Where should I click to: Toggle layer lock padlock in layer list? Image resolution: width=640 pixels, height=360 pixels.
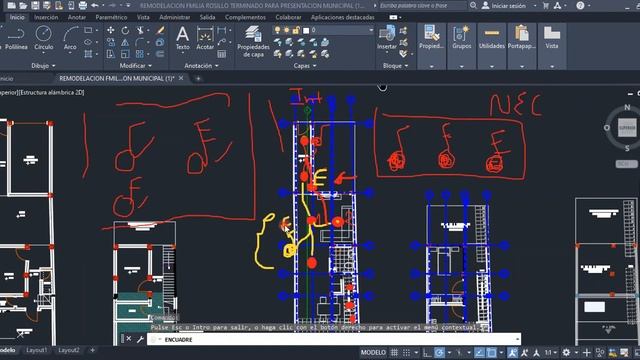pos(296,30)
